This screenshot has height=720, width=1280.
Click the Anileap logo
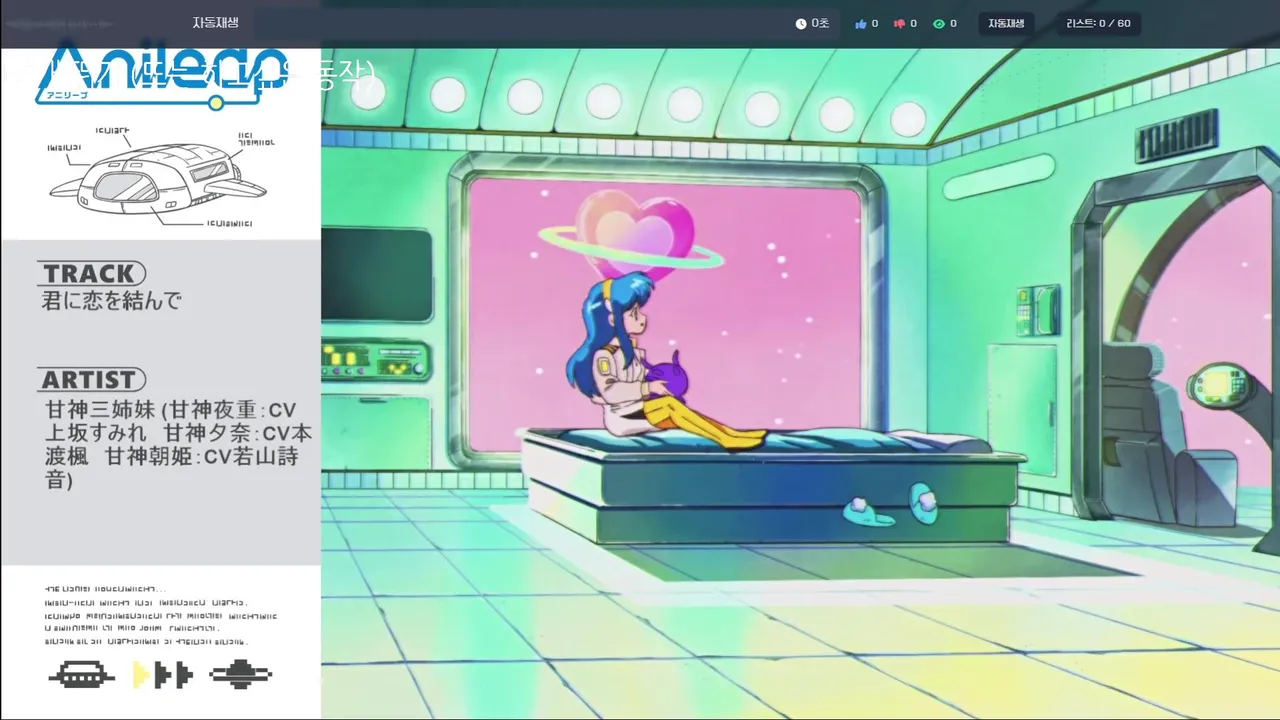pos(162,76)
